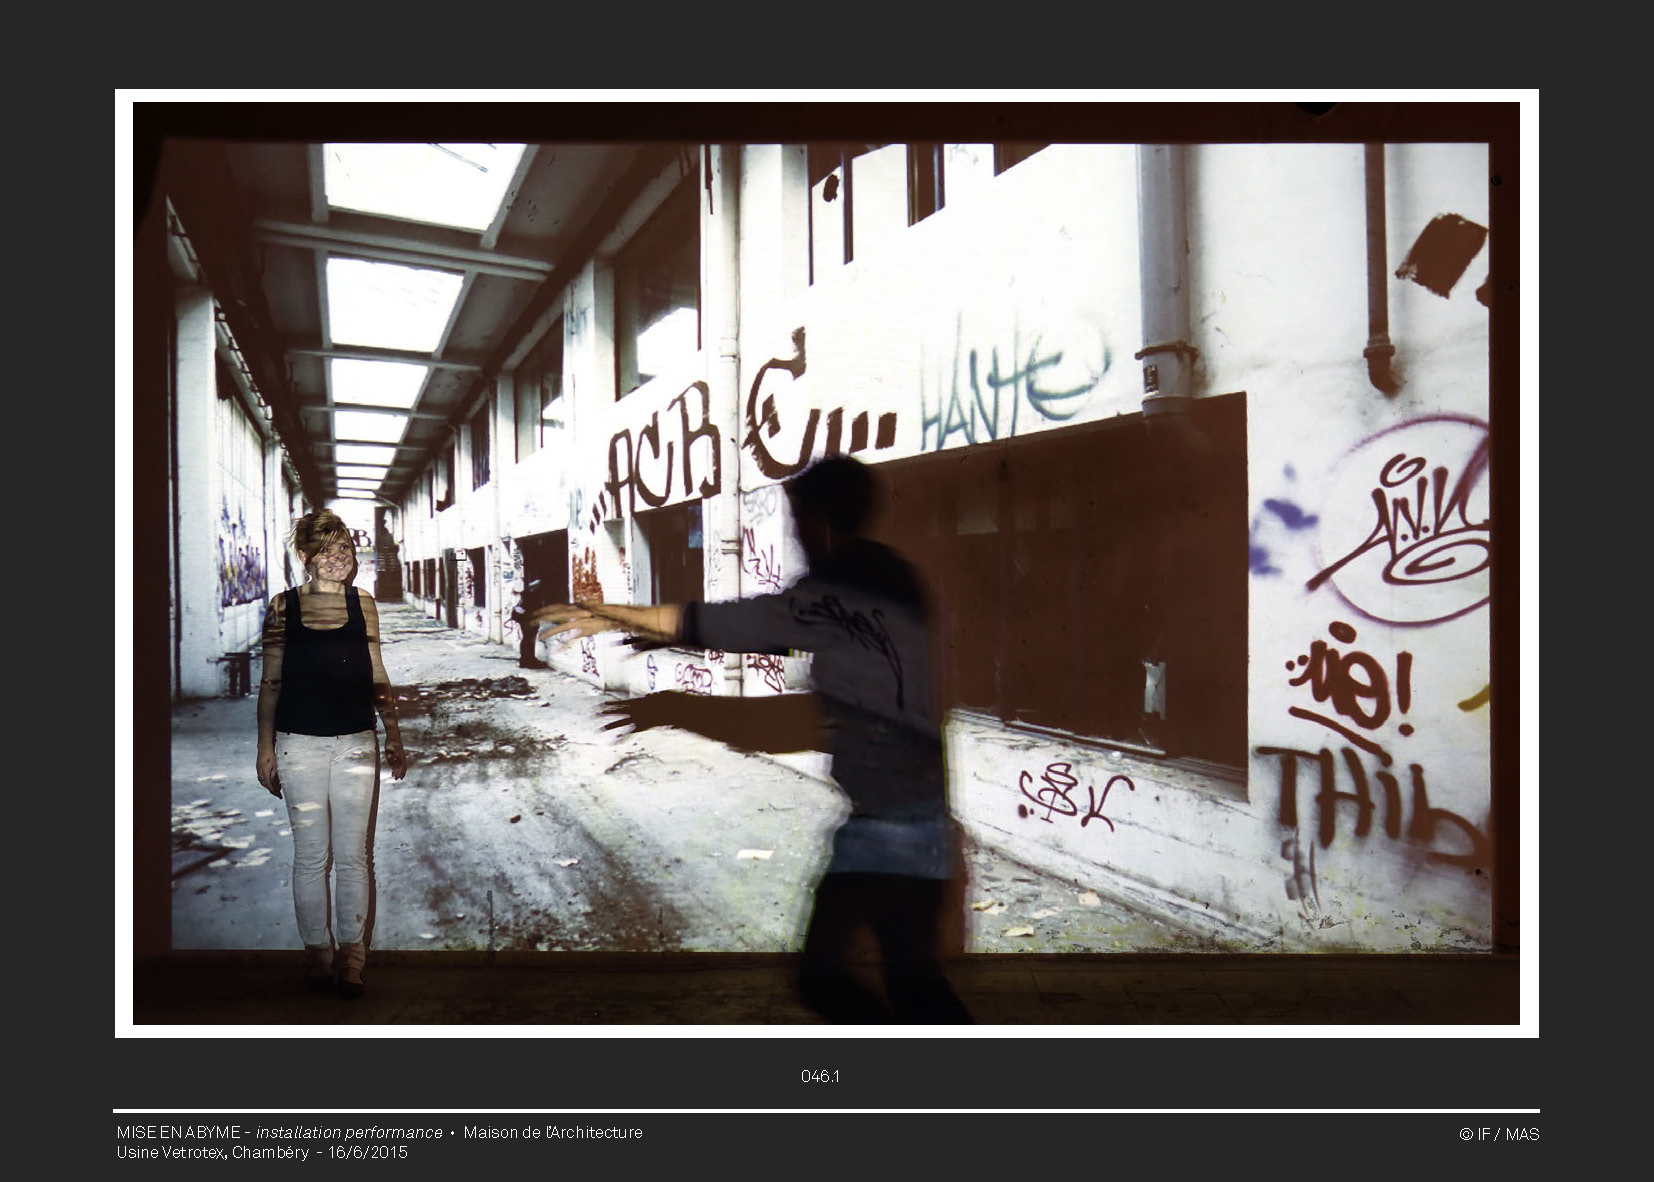
Task: Click the white divider line above the caption
Action: coord(826,1111)
